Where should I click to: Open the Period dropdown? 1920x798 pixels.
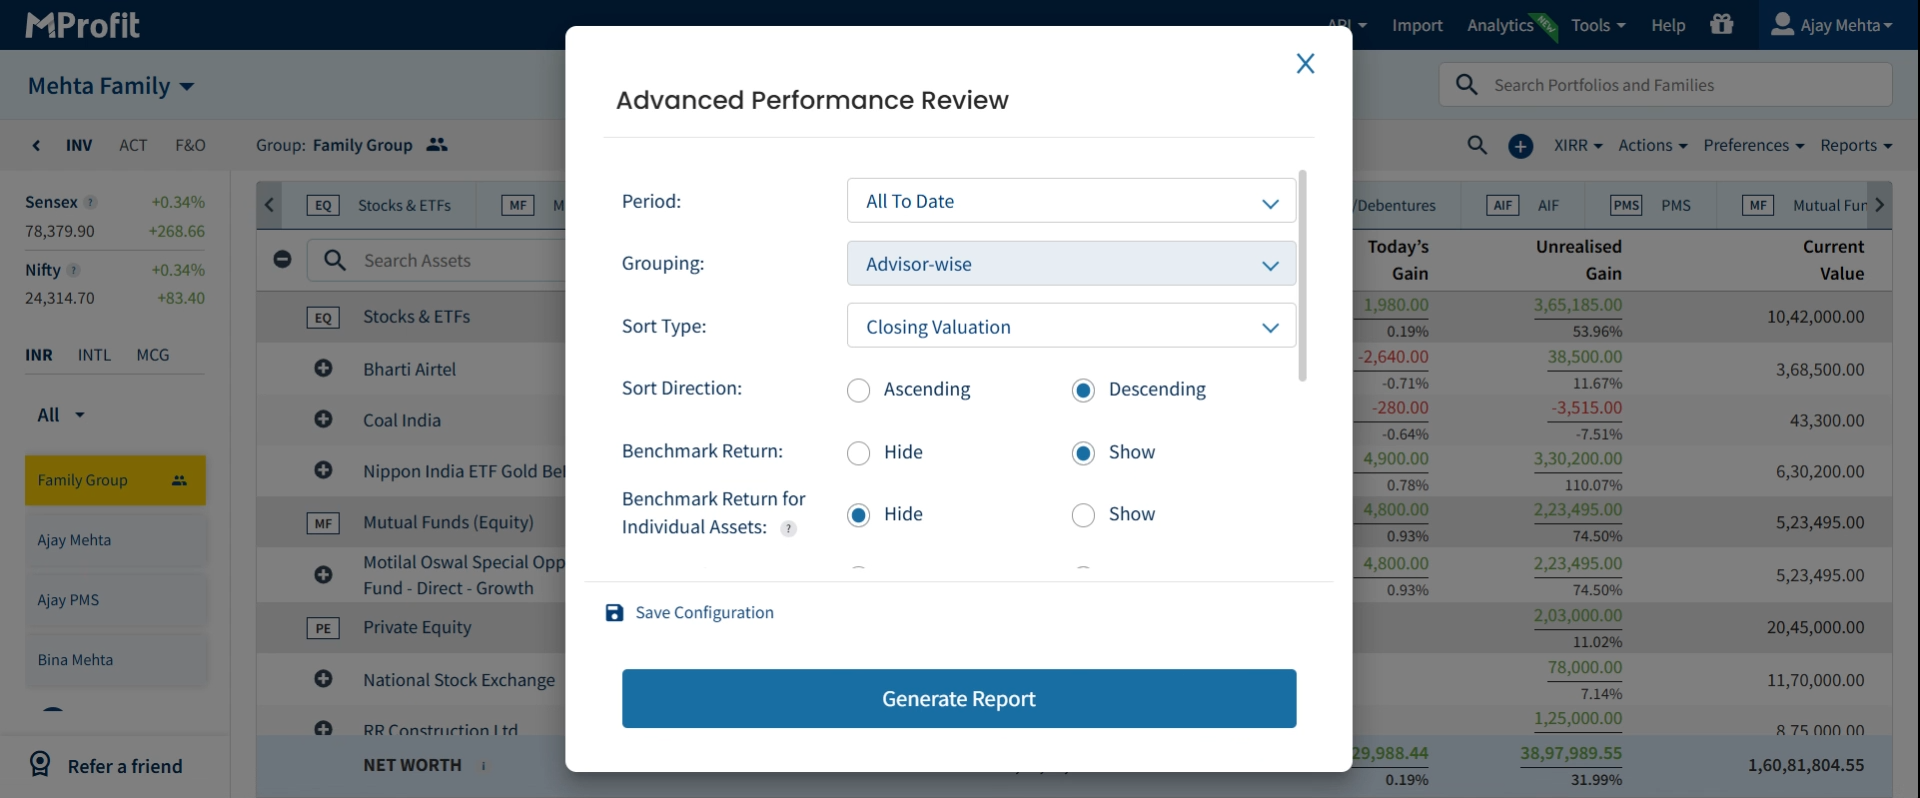pyautogui.click(x=1070, y=201)
